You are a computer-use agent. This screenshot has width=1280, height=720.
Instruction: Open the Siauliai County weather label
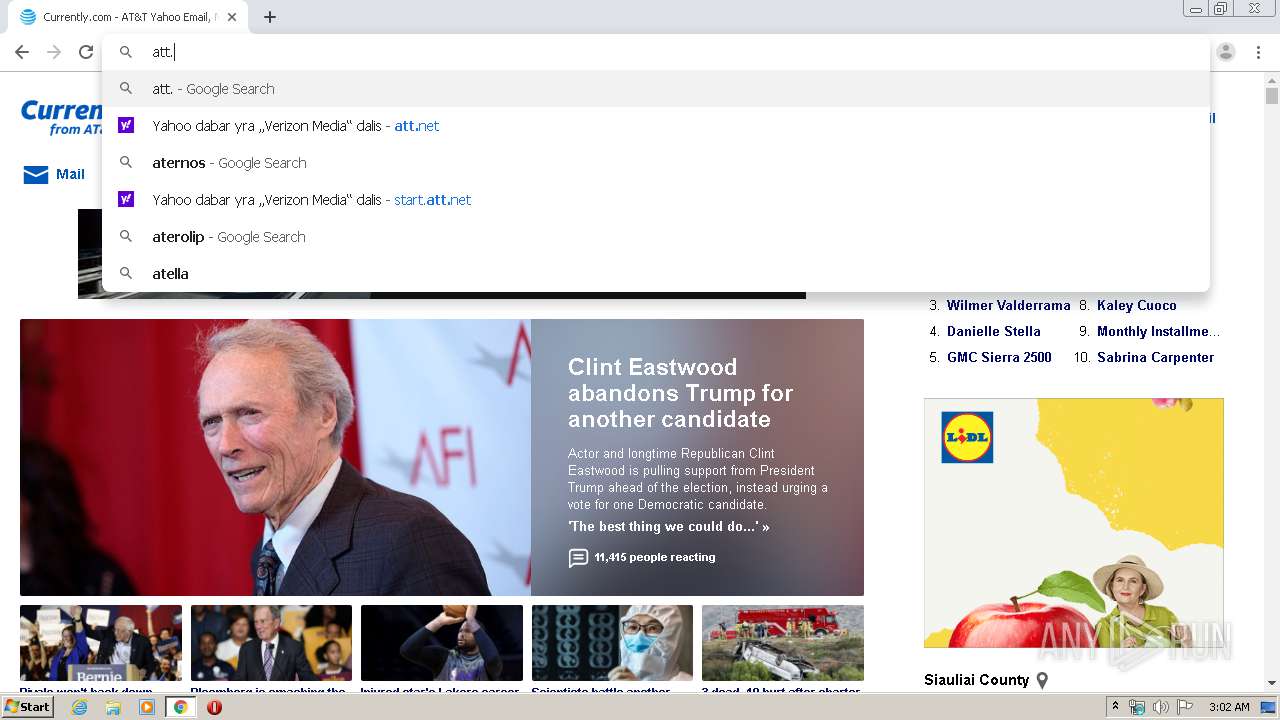pos(976,680)
